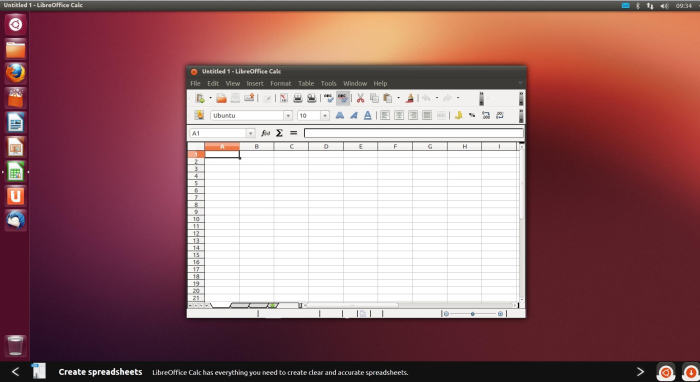Screen dimensions: 700x382
Task: Click the horizontal scrollbar thumb
Action: pyautogui.click(x=353, y=306)
